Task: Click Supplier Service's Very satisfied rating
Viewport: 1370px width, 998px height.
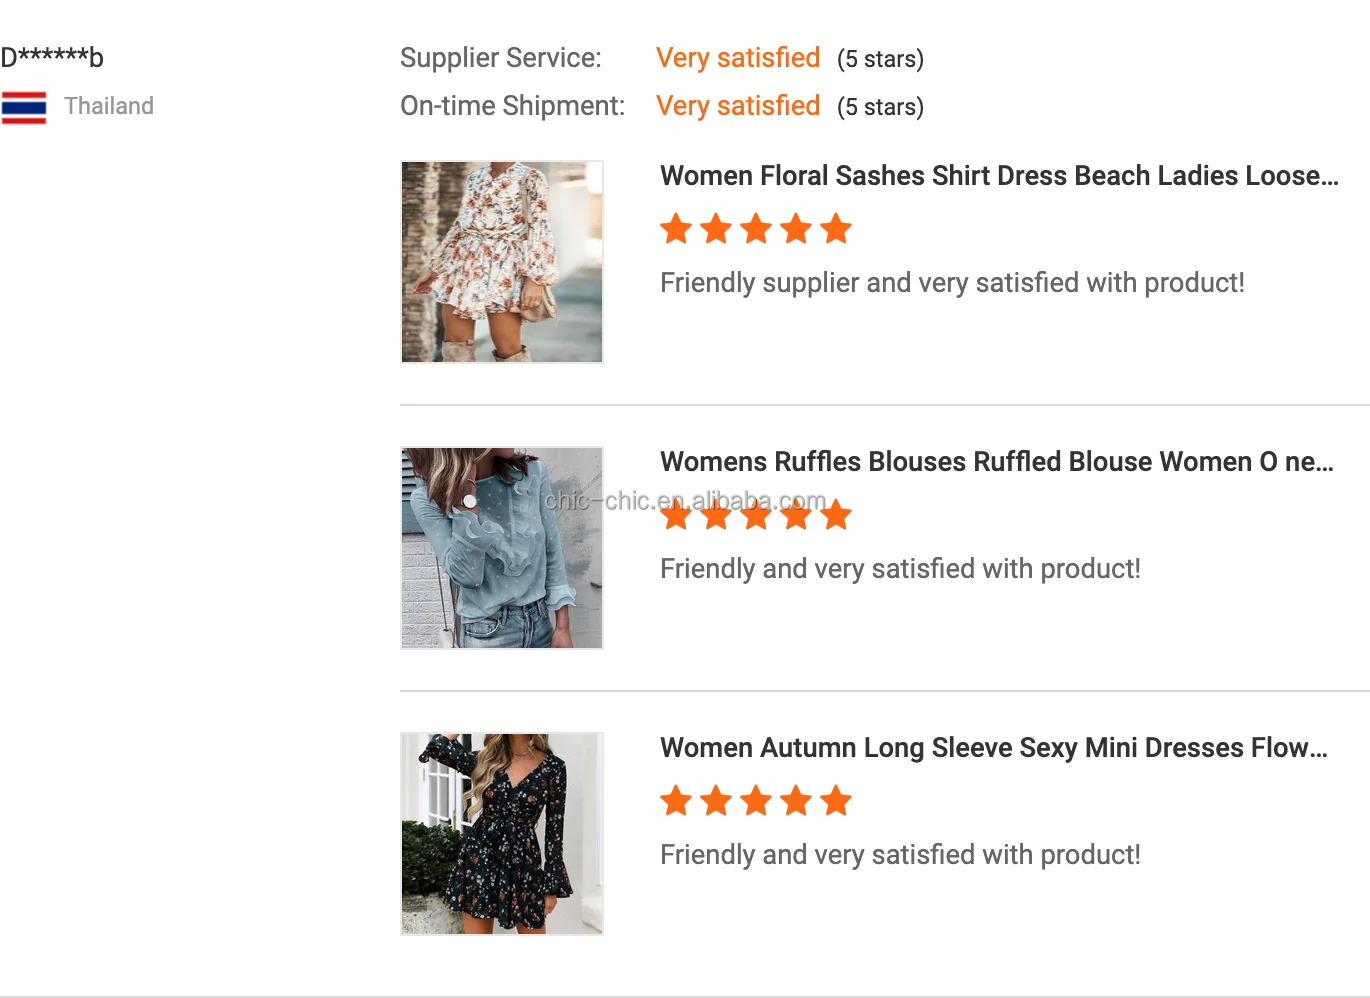Action: tap(738, 58)
